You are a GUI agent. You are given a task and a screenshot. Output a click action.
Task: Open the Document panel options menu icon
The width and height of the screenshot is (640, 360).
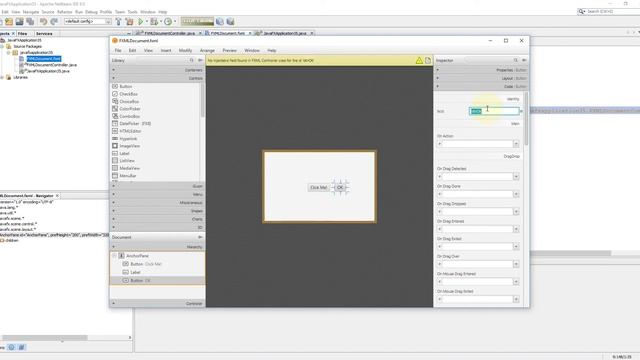pos(200,237)
